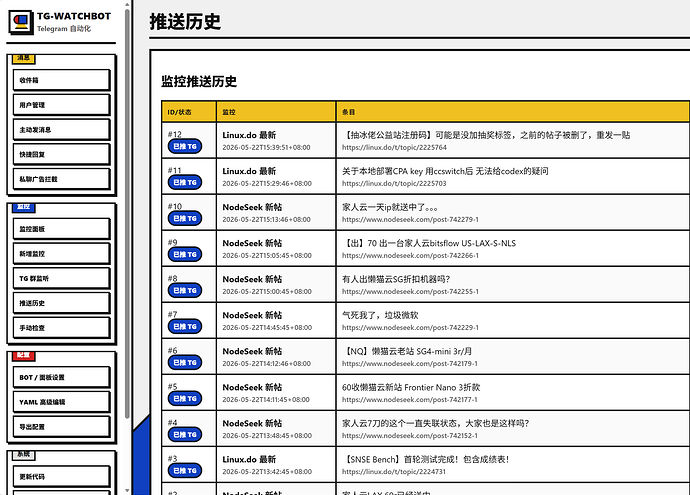
Task: Open YAML 高级编辑
Action: point(61,402)
